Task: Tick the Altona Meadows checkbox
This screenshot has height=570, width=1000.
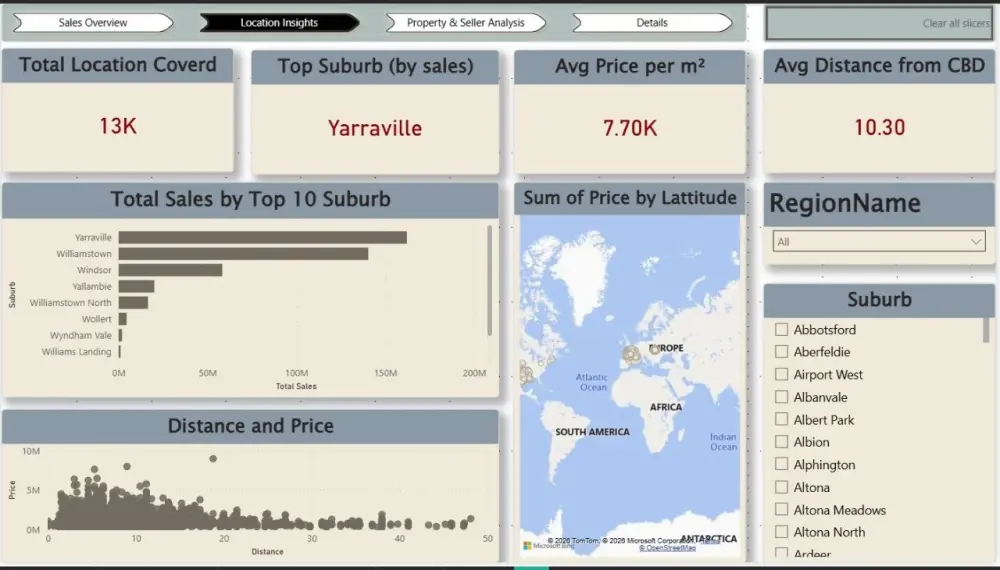Action: 781,509
